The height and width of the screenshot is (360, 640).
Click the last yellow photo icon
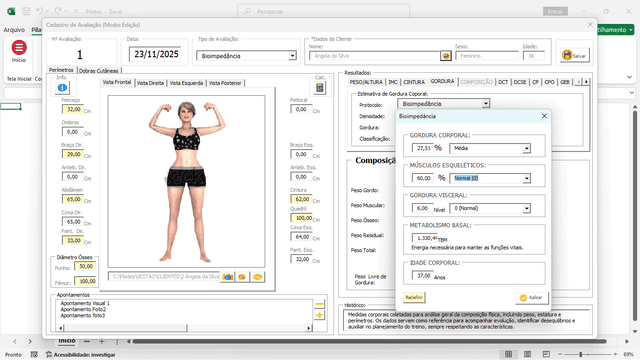point(258,277)
